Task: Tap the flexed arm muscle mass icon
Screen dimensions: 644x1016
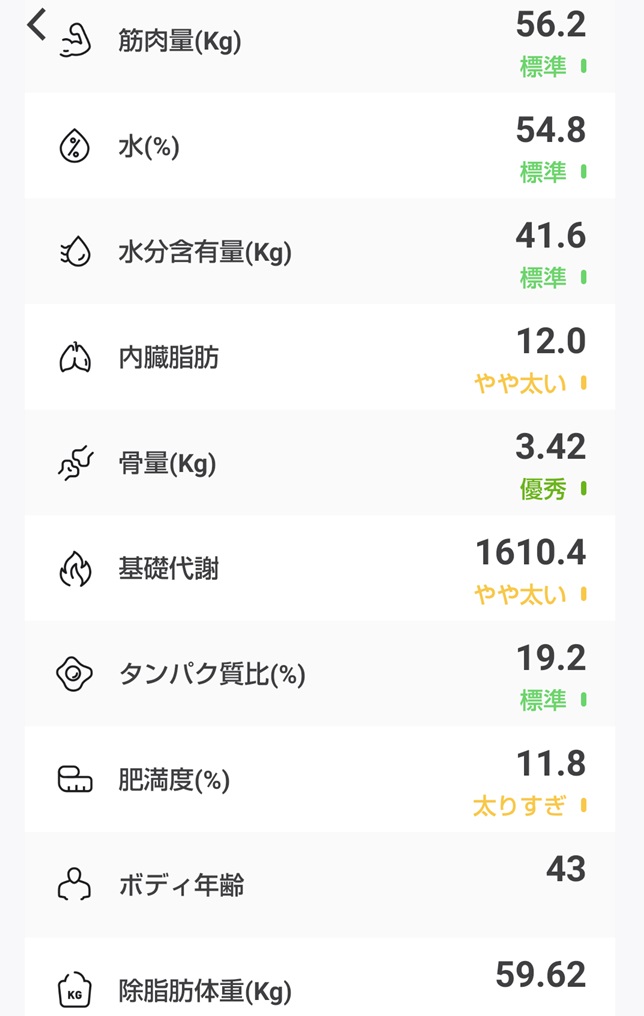Action: 75,41
